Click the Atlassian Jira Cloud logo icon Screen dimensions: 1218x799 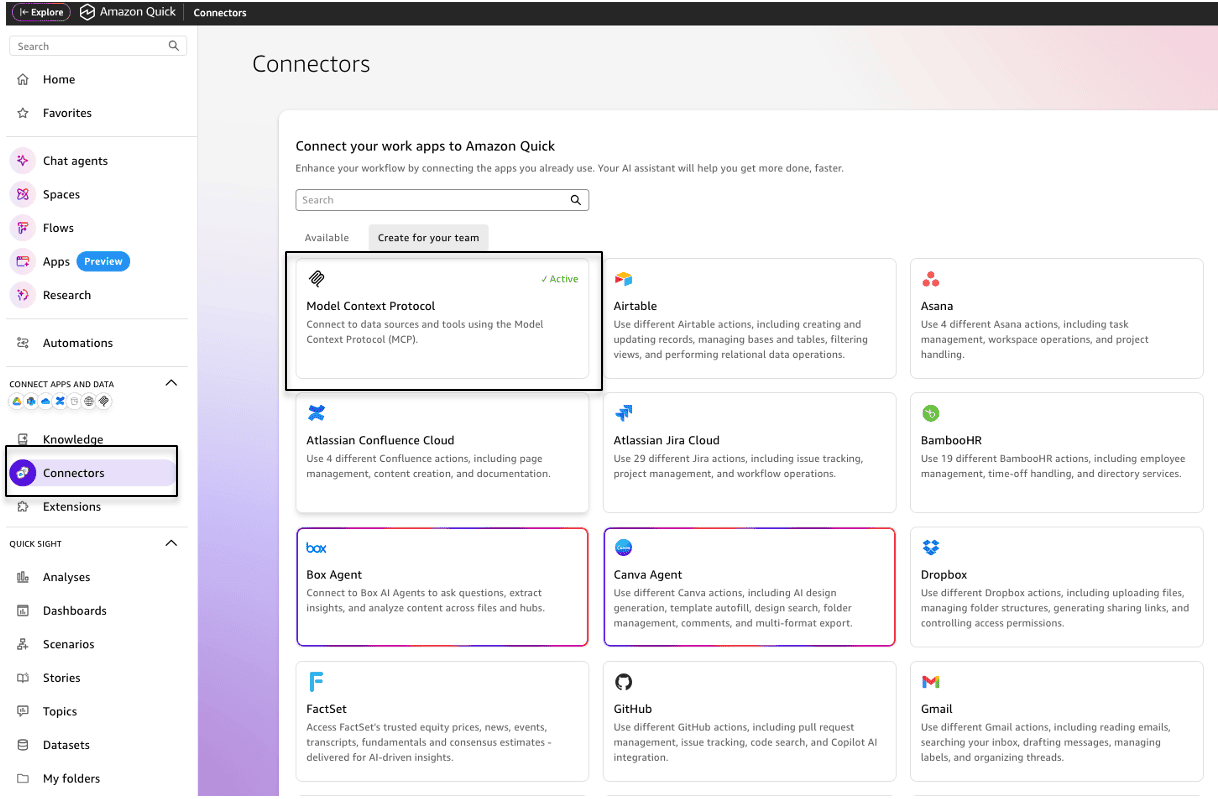pyautogui.click(x=624, y=413)
